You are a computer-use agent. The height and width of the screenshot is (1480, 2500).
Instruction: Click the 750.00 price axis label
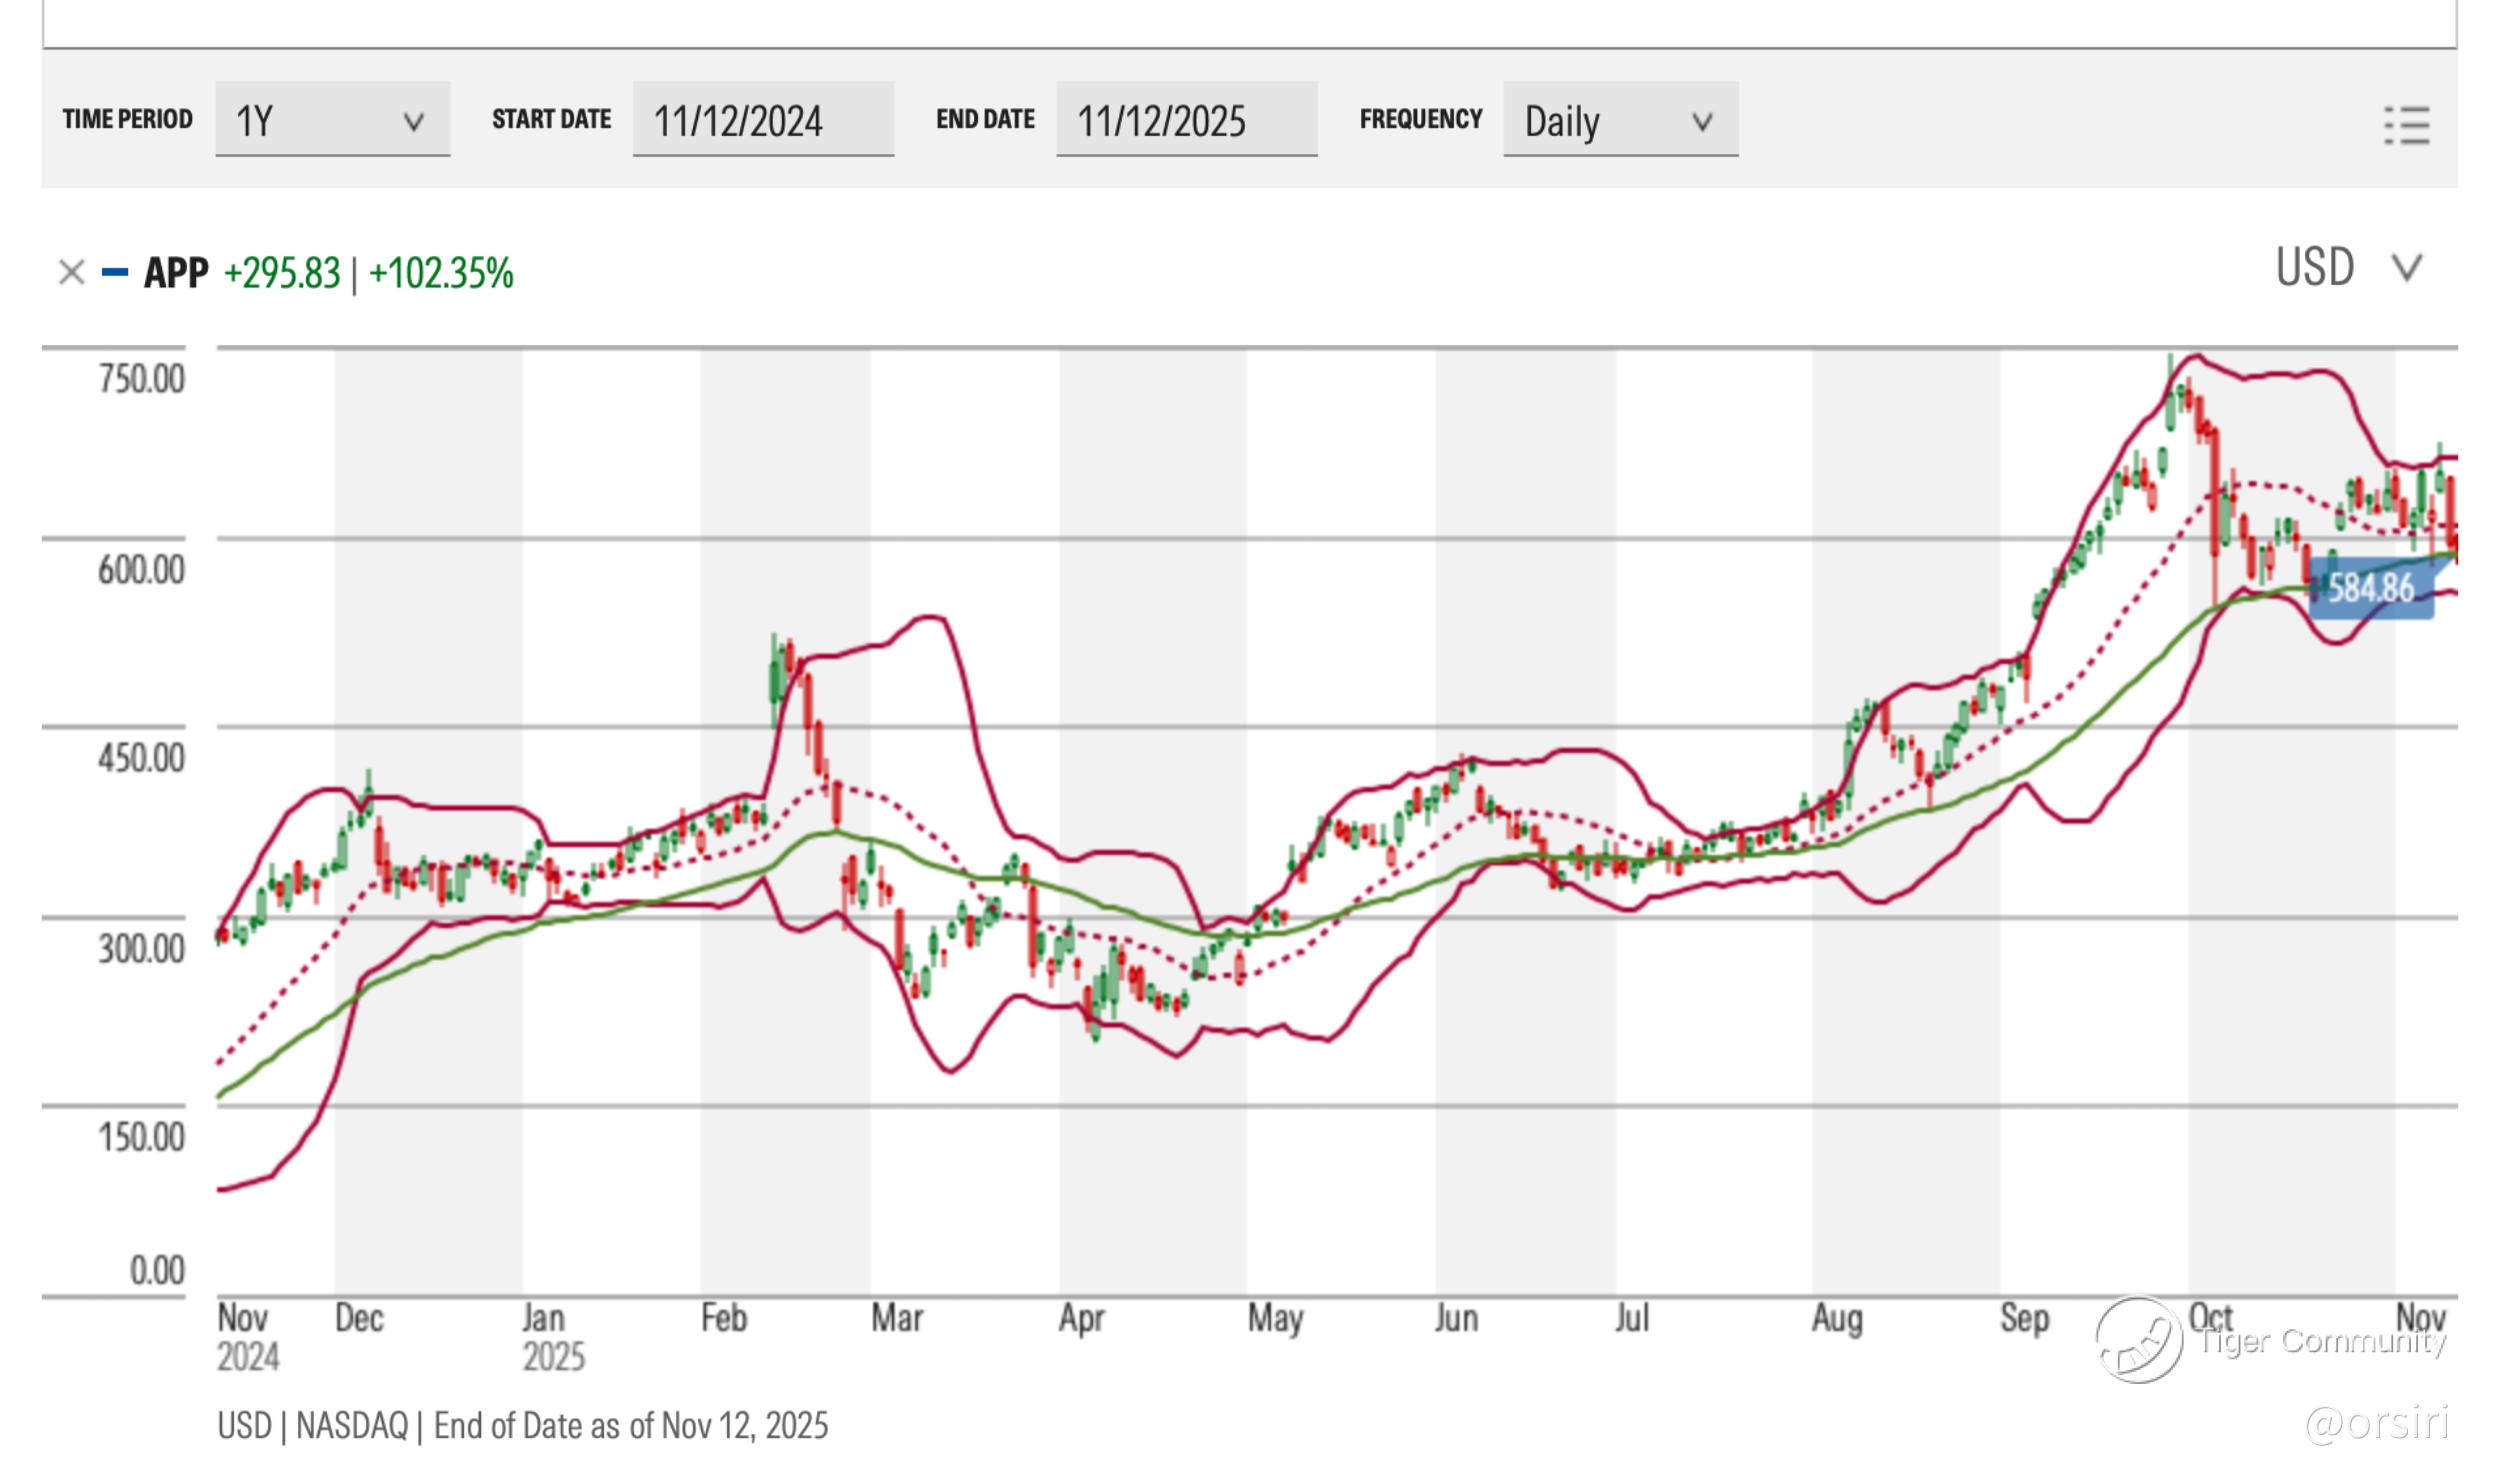pos(141,379)
